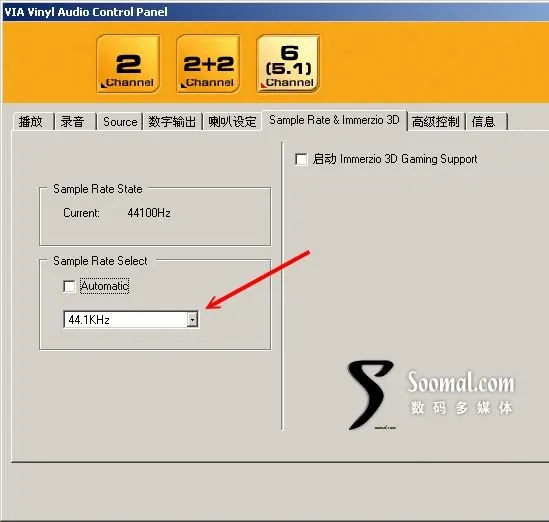The width and height of the screenshot is (549, 522).
Task: Enable Immerzio 3D Gaming Support checkbox
Action: pyautogui.click(x=301, y=159)
